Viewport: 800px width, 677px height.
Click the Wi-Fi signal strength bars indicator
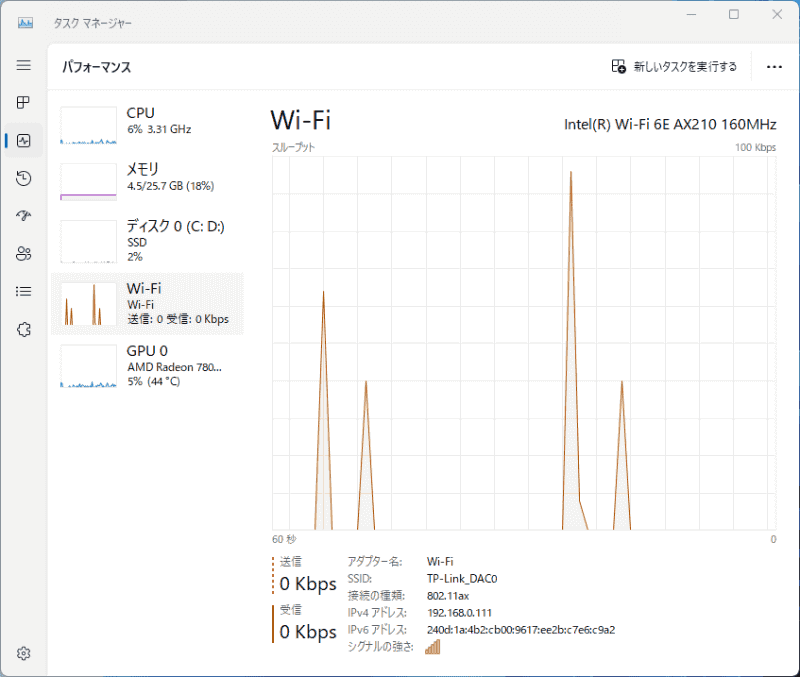tap(432, 647)
